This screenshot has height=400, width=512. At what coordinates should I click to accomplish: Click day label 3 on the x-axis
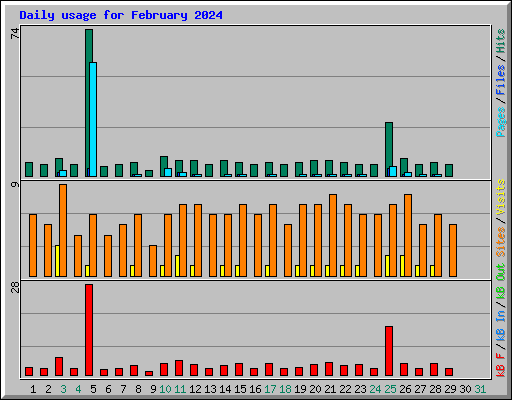tap(63, 389)
